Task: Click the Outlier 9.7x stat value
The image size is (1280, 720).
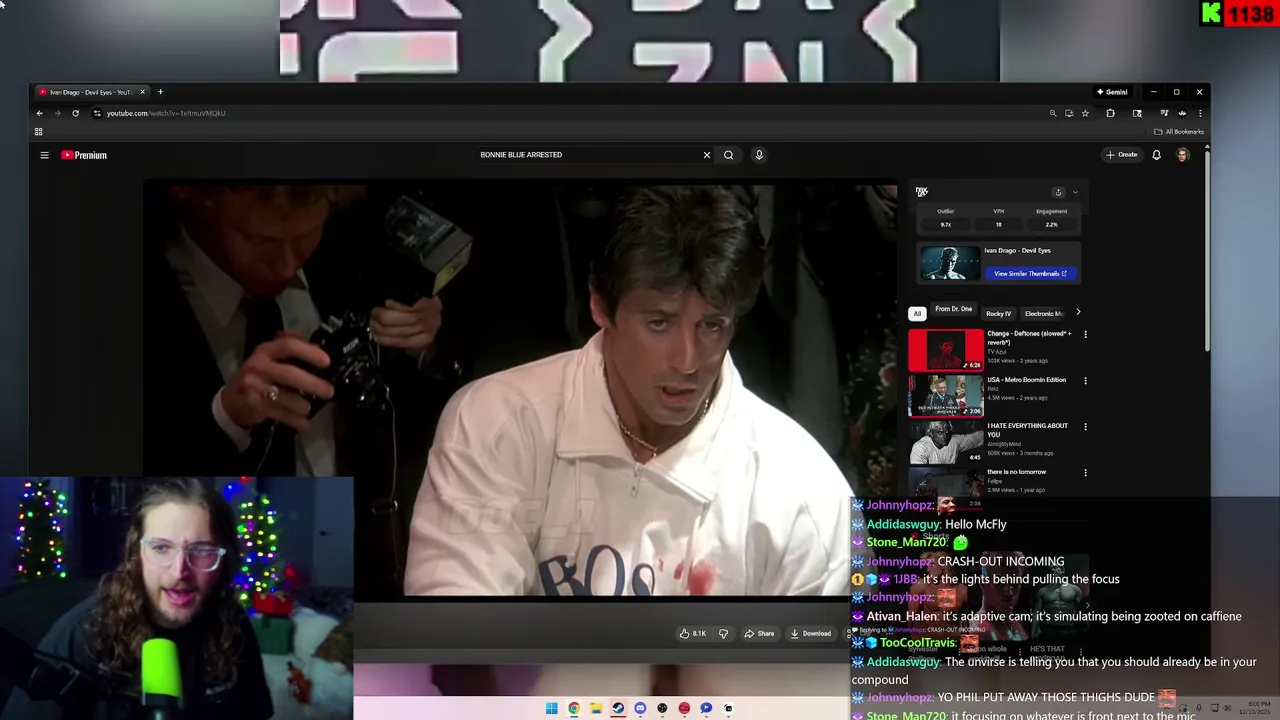Action: pos(945,225)
